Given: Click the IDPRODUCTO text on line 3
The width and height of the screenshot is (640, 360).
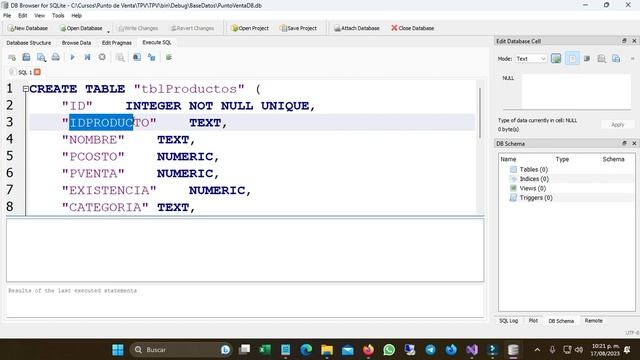Looking at the screenshot, I should pos(109,122).
